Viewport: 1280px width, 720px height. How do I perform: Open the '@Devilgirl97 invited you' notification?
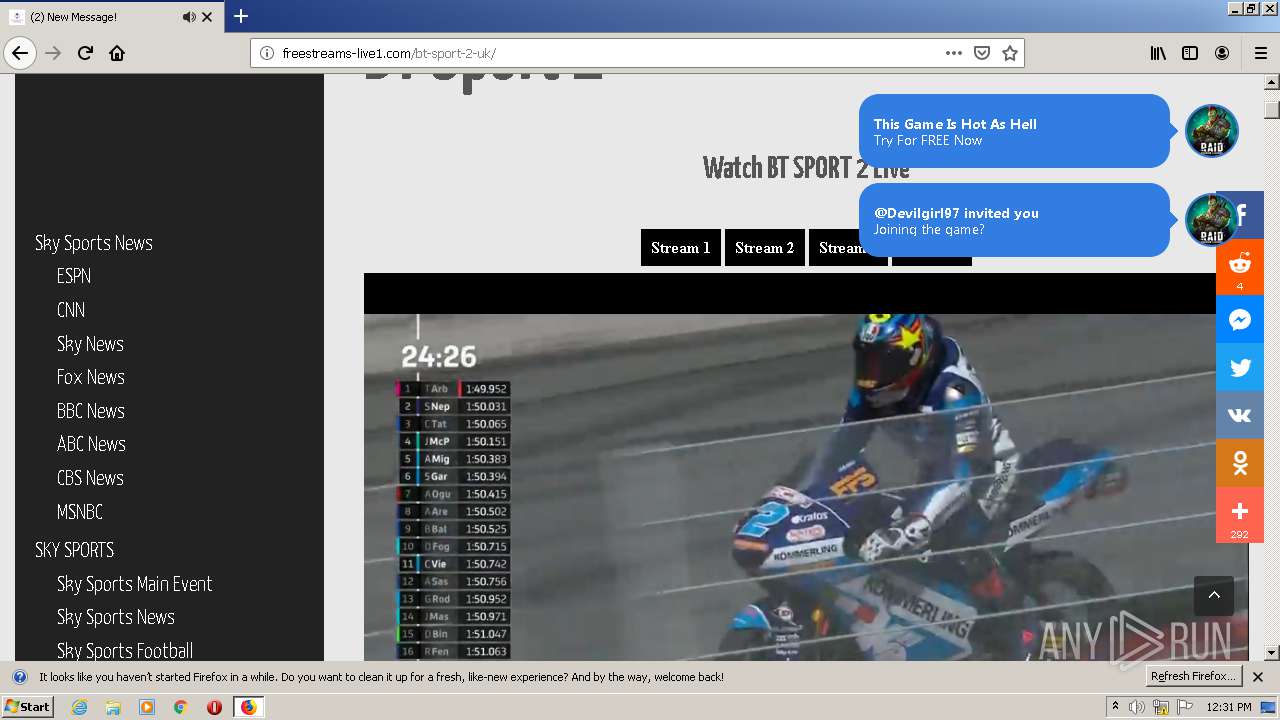click(1014, 220)
